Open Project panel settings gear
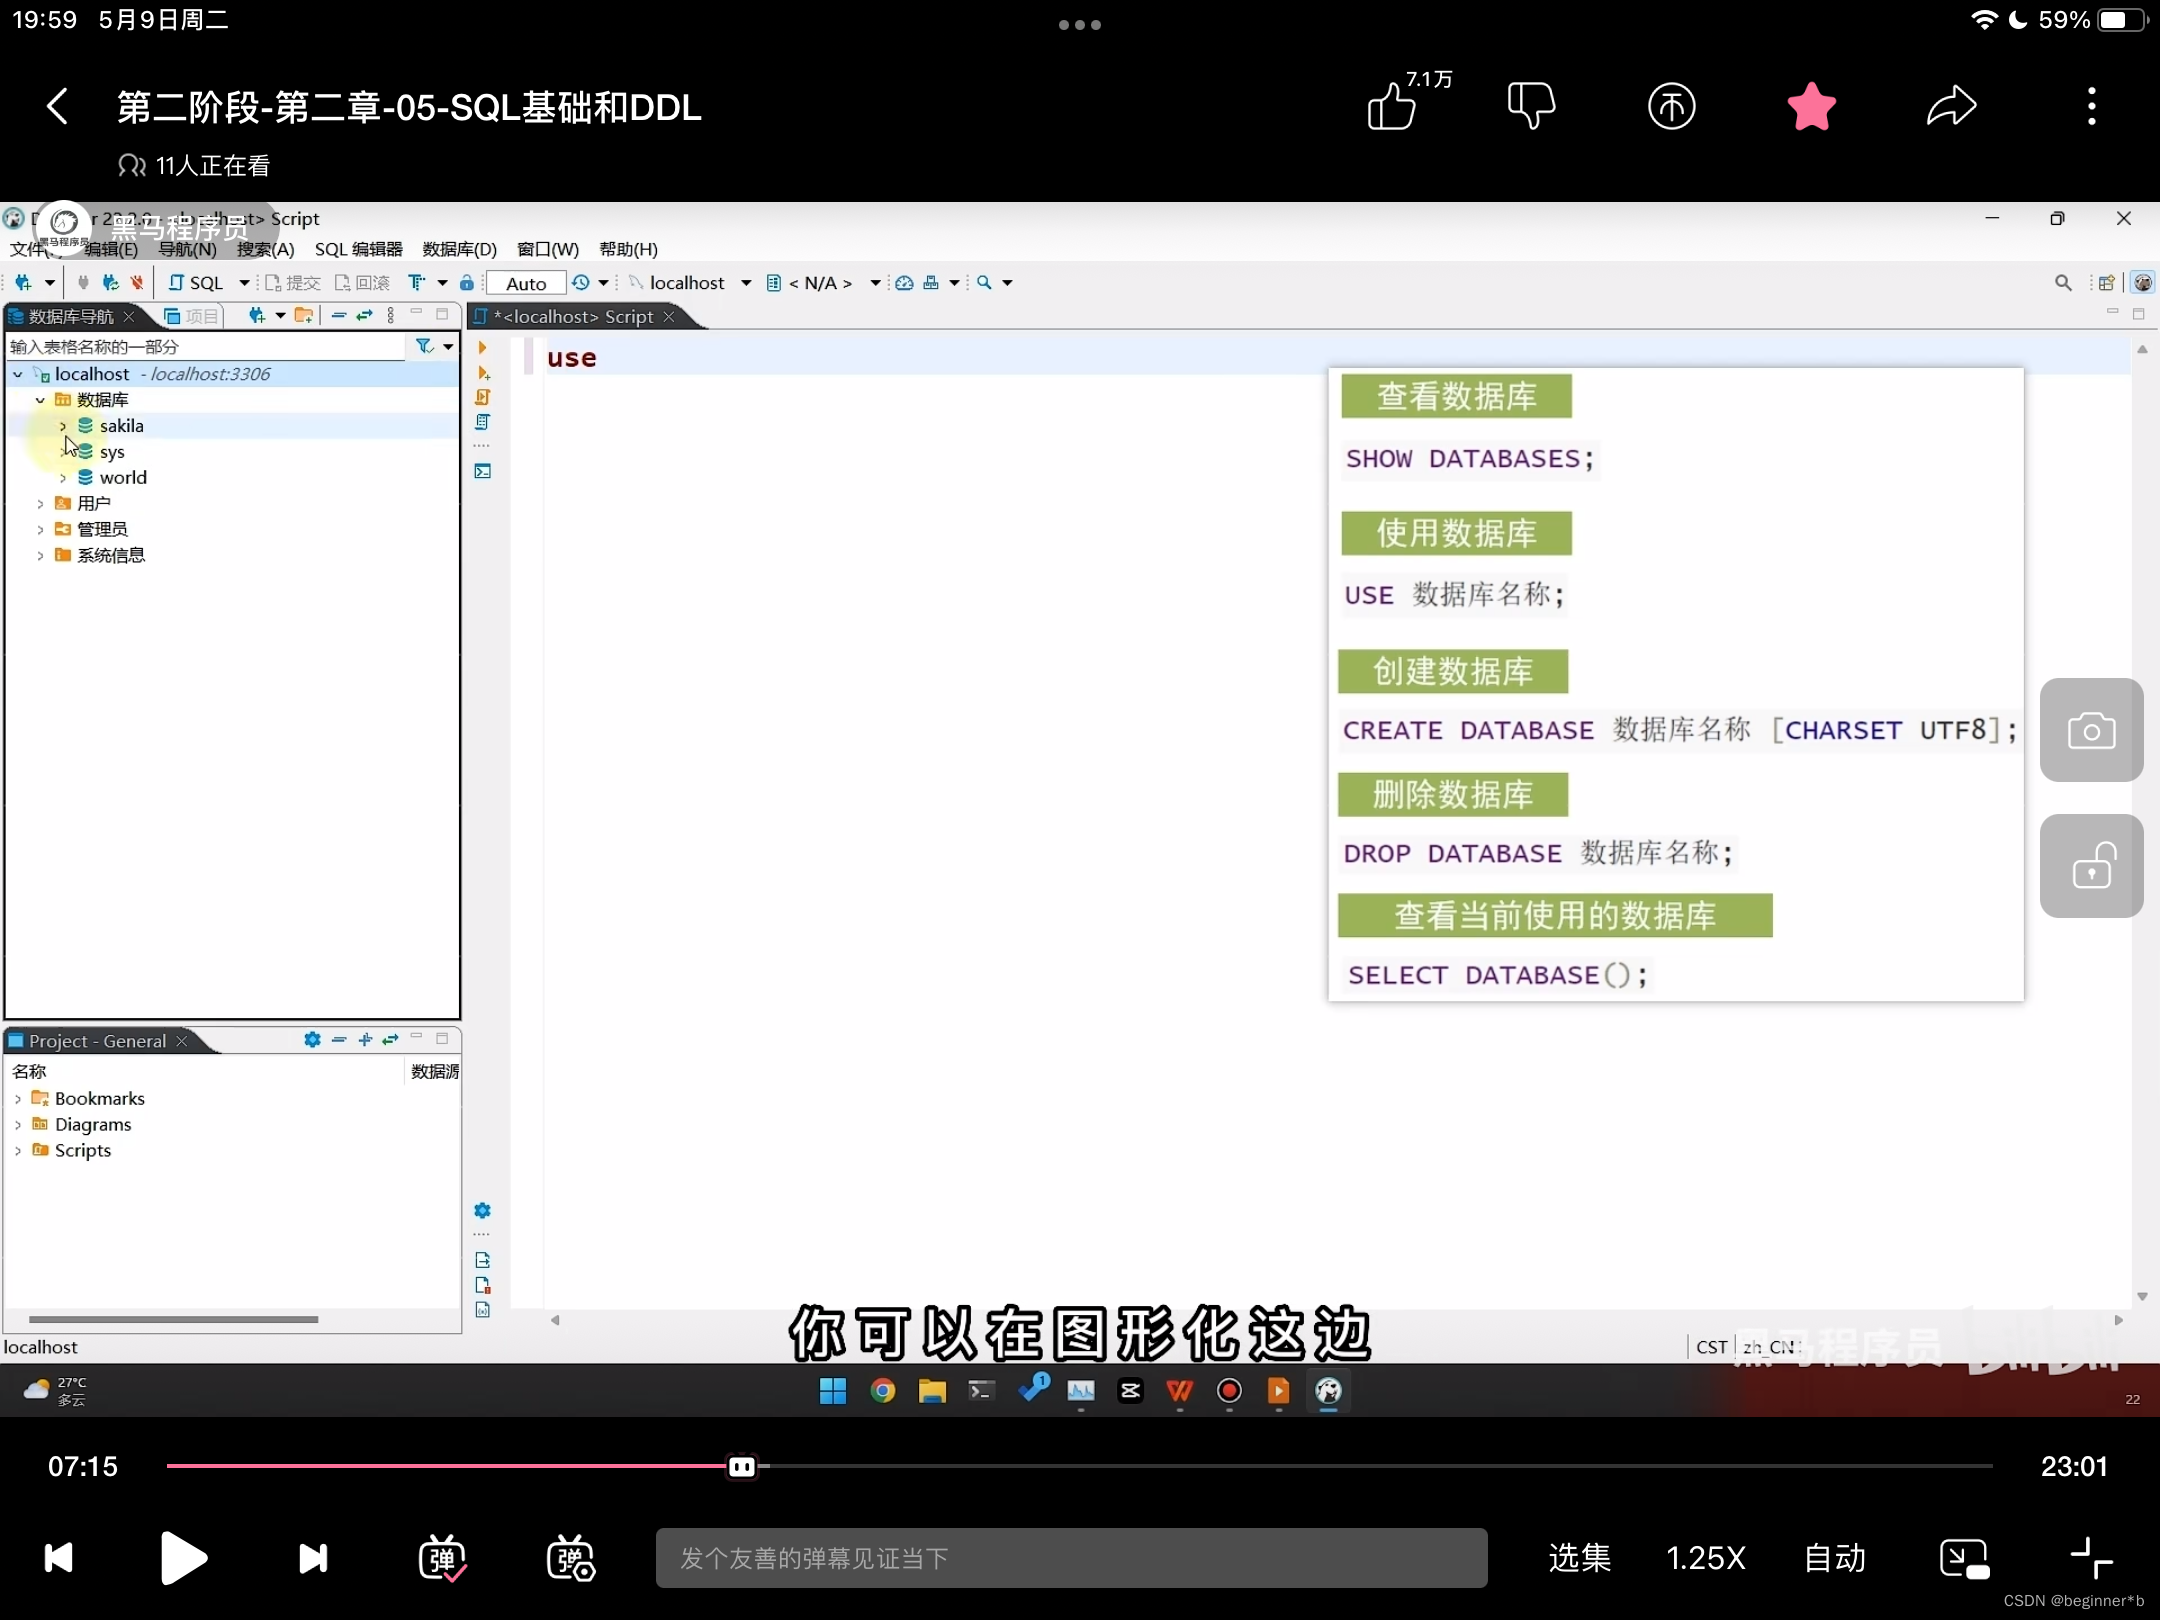2160x1620 pixels. click(312, 1040)
